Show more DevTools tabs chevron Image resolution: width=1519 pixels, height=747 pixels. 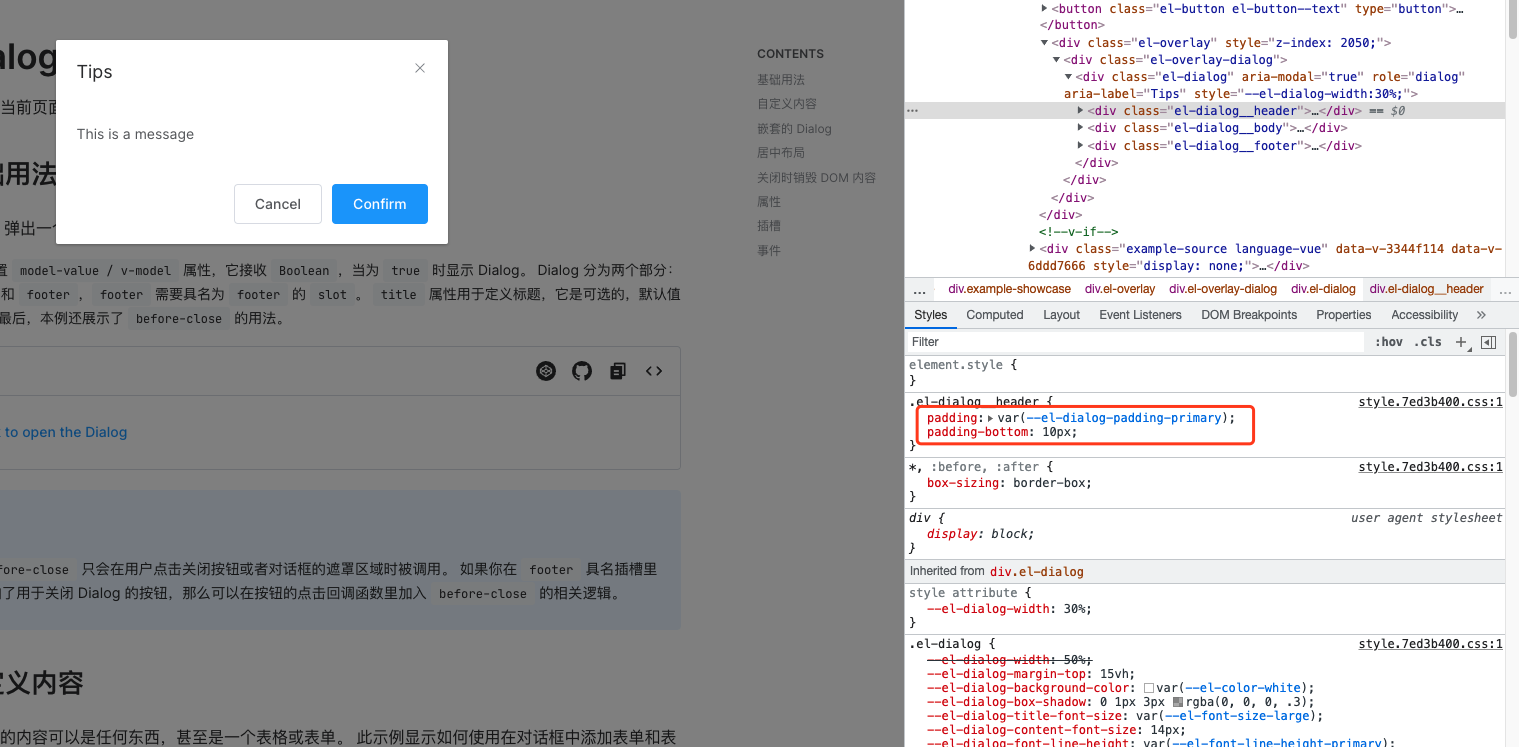1481,315
